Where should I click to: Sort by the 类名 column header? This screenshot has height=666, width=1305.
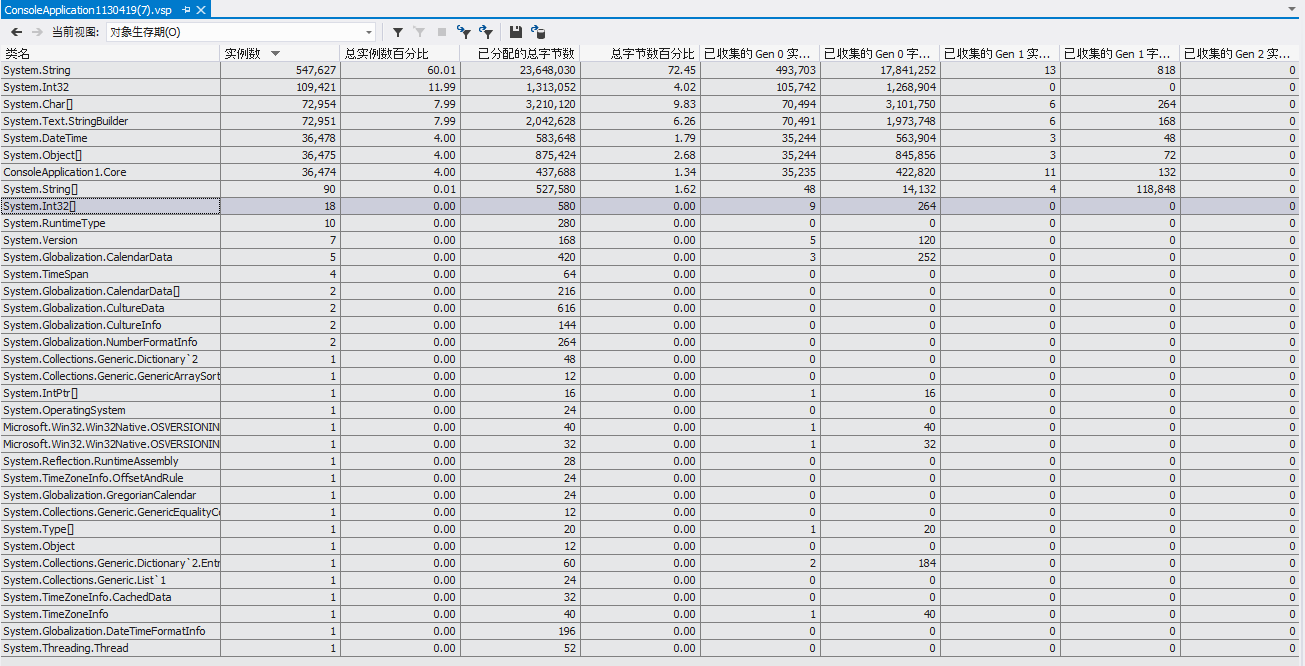[110, 53]
